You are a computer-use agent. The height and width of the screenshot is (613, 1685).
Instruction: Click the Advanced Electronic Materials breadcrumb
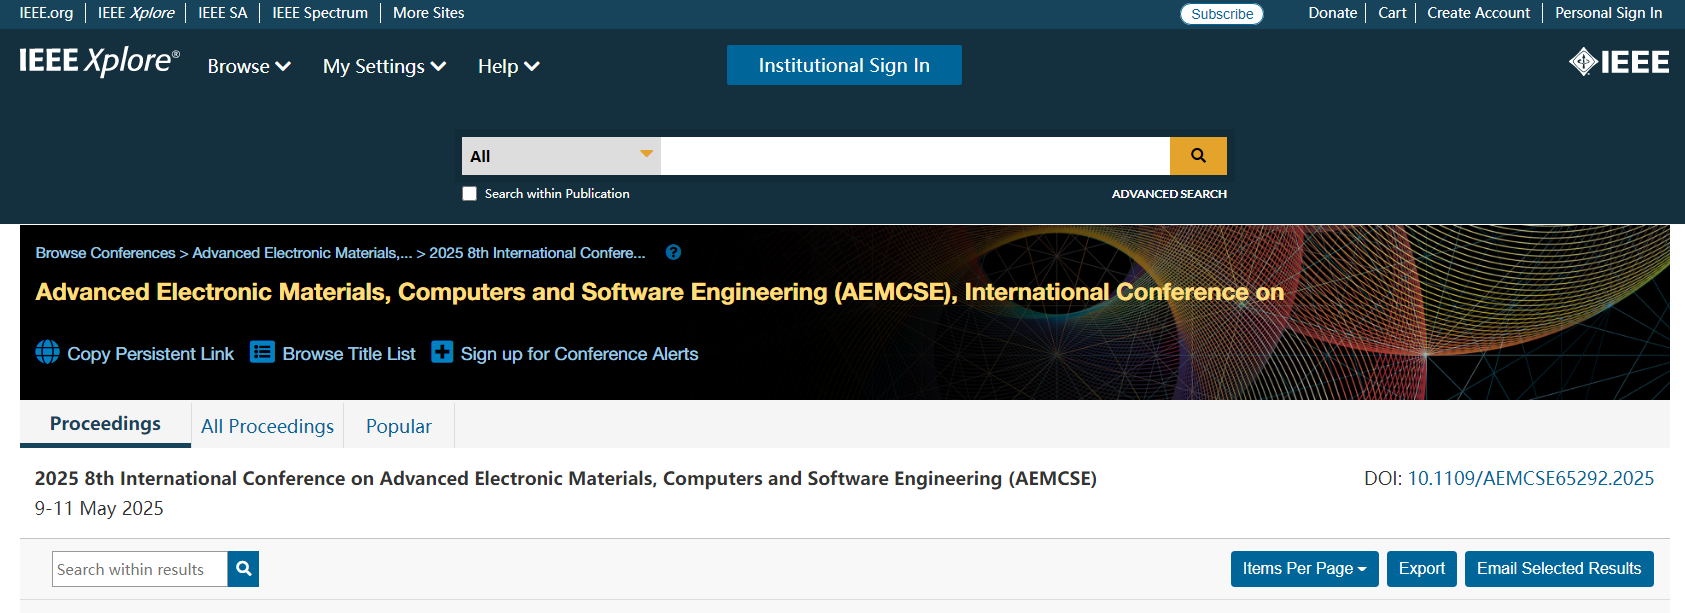coord(302,253)
